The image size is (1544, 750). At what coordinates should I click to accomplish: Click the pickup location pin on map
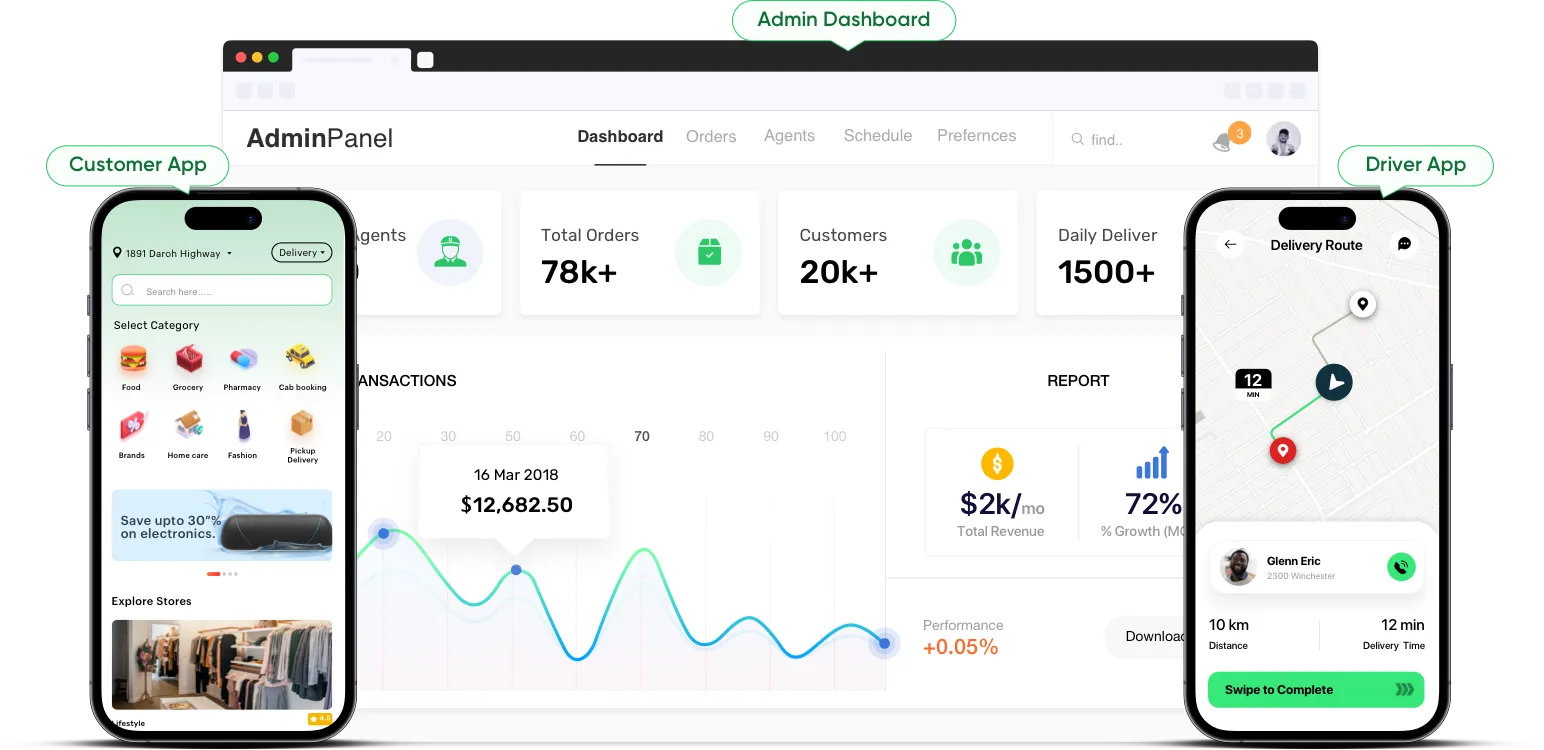coord(1361,304)
